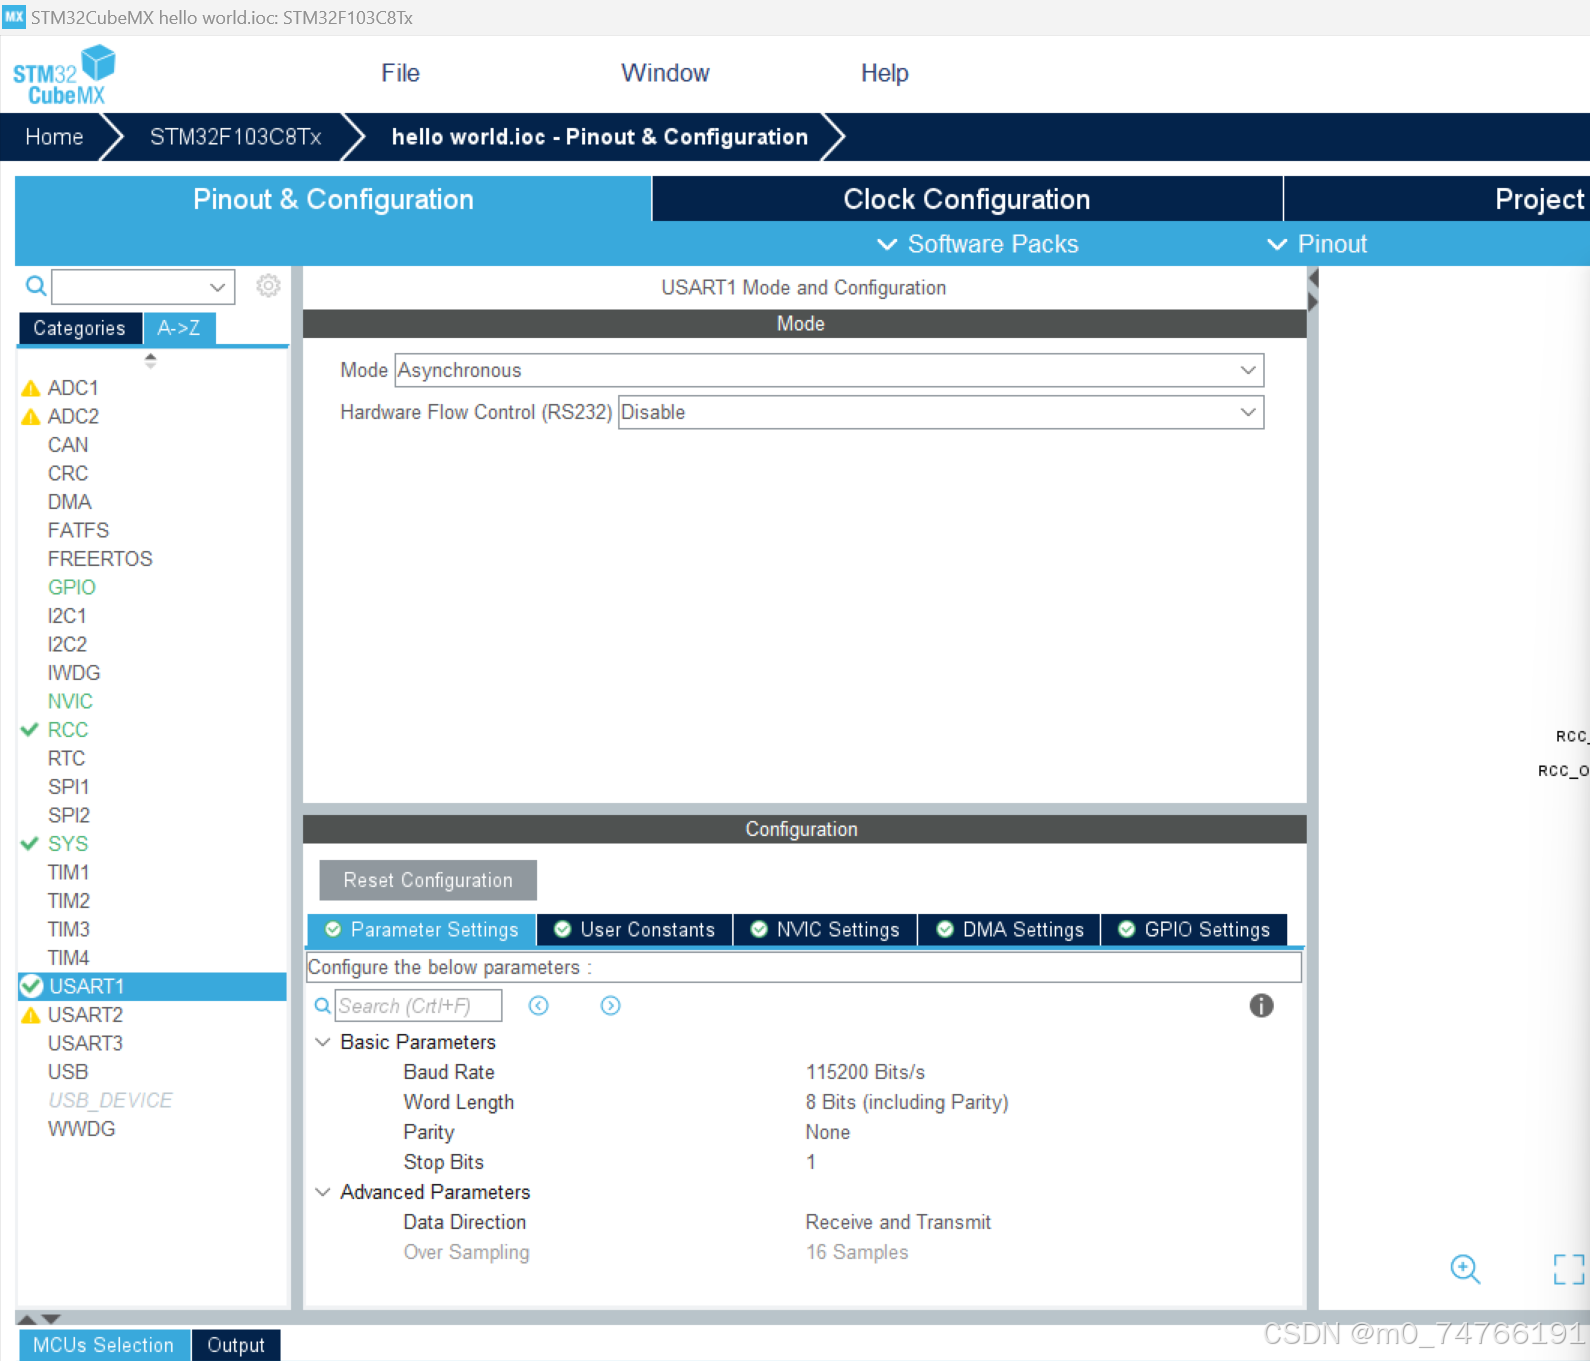1590x1361 pixels.
Task: Select FREERTOS in the peripheral list
Action: click(x=100, y=559)
